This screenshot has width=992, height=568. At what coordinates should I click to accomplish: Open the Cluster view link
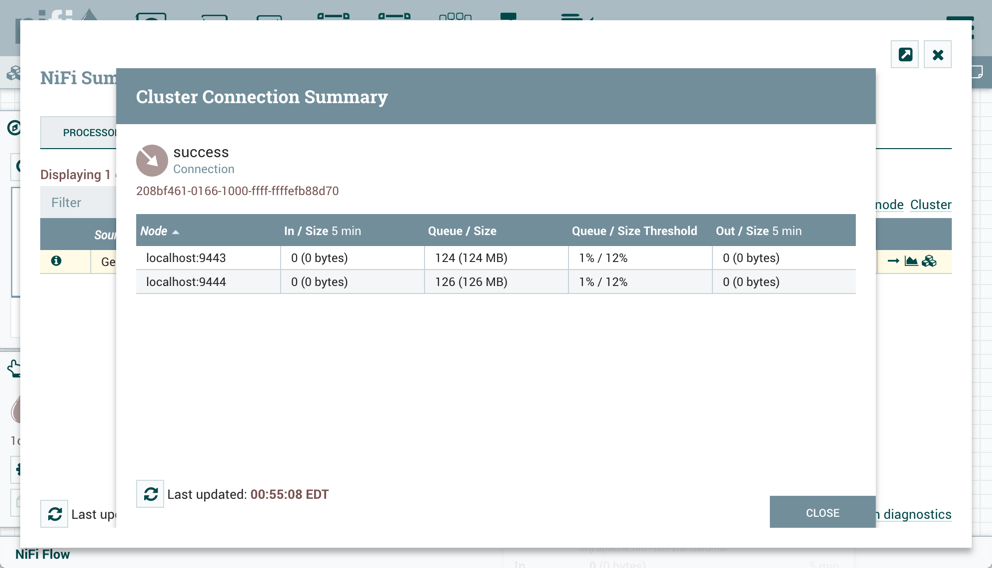[x=930, y=204]
